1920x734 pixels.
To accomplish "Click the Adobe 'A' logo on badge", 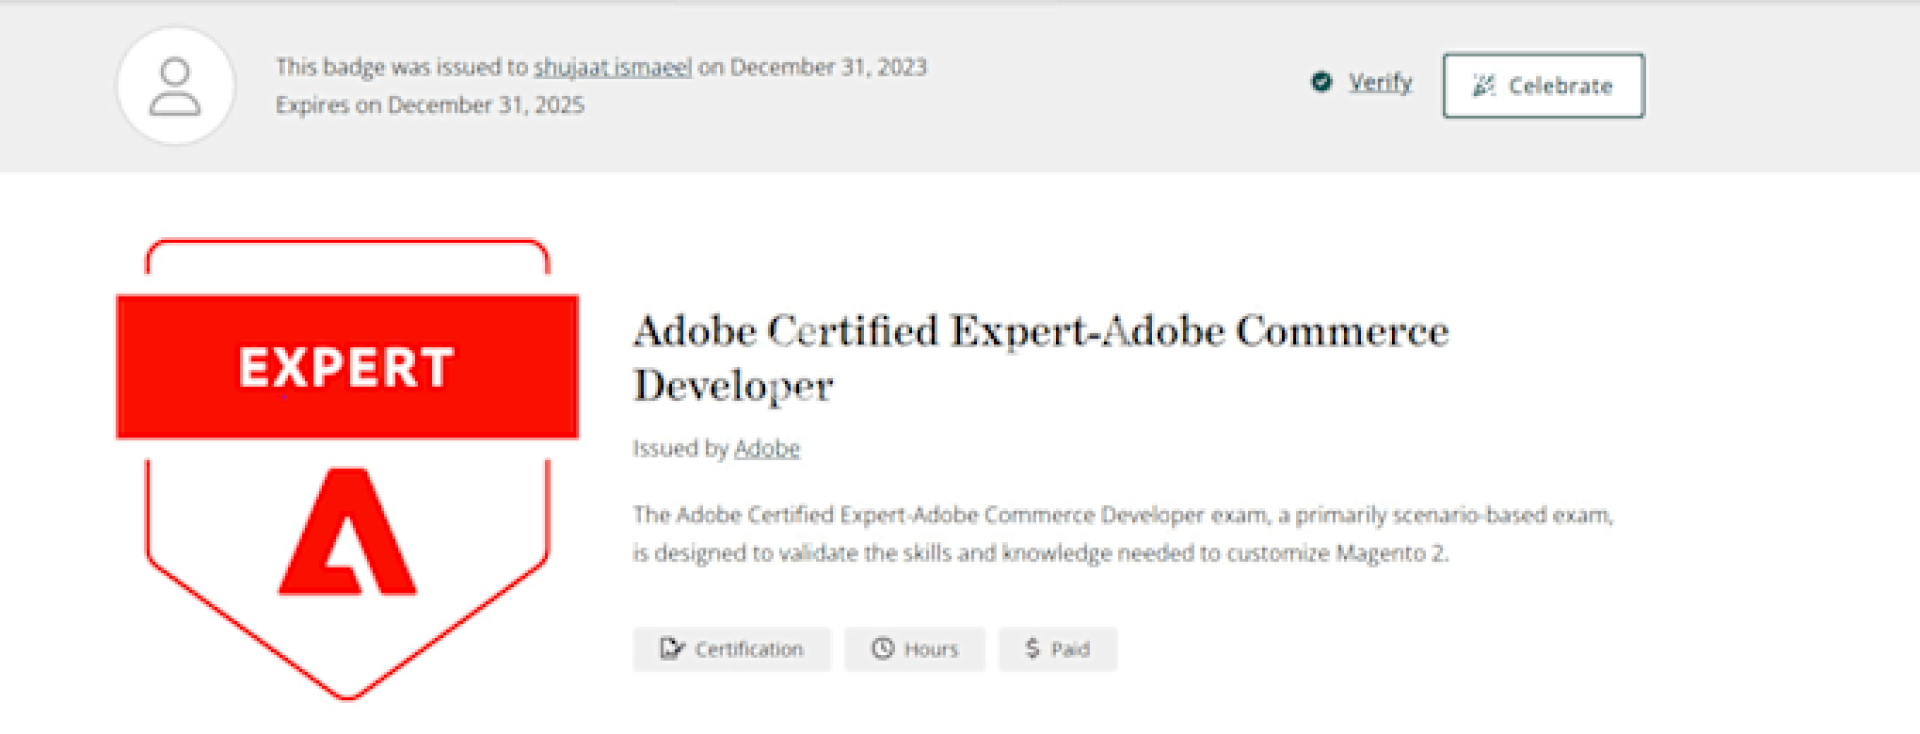I will (347, 534).
